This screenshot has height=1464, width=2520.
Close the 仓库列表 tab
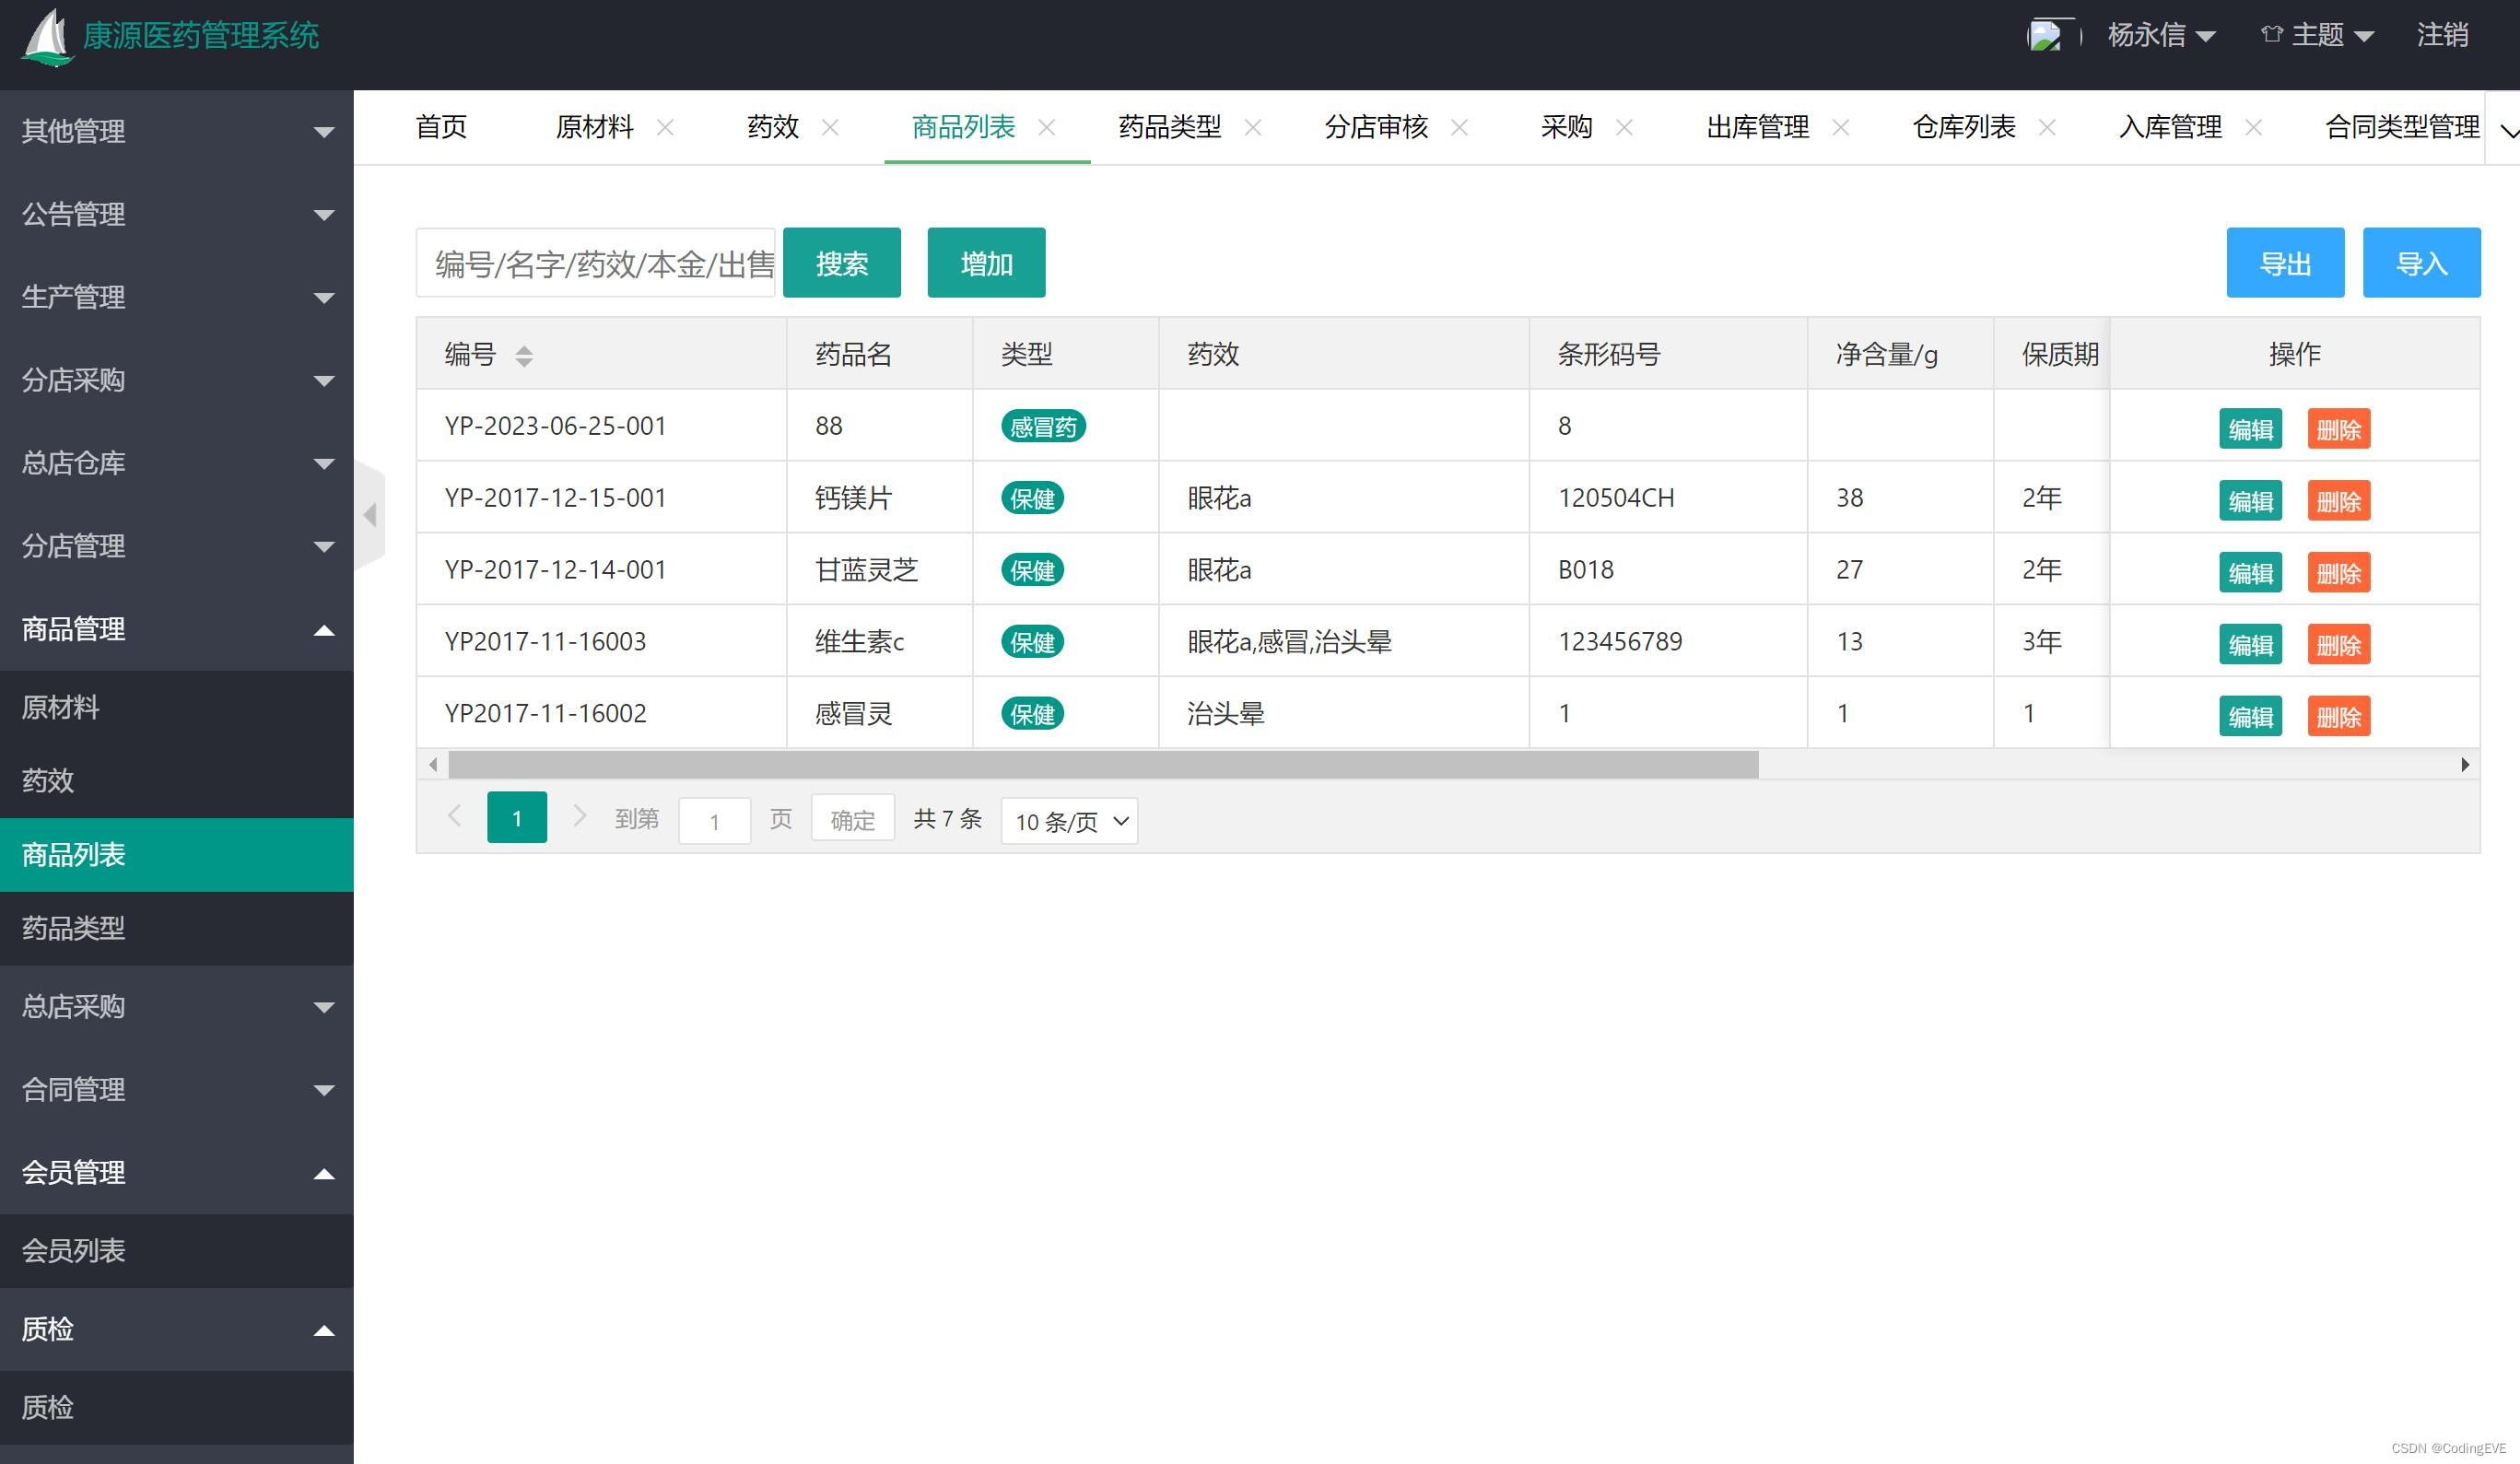tap(2048, 128)
